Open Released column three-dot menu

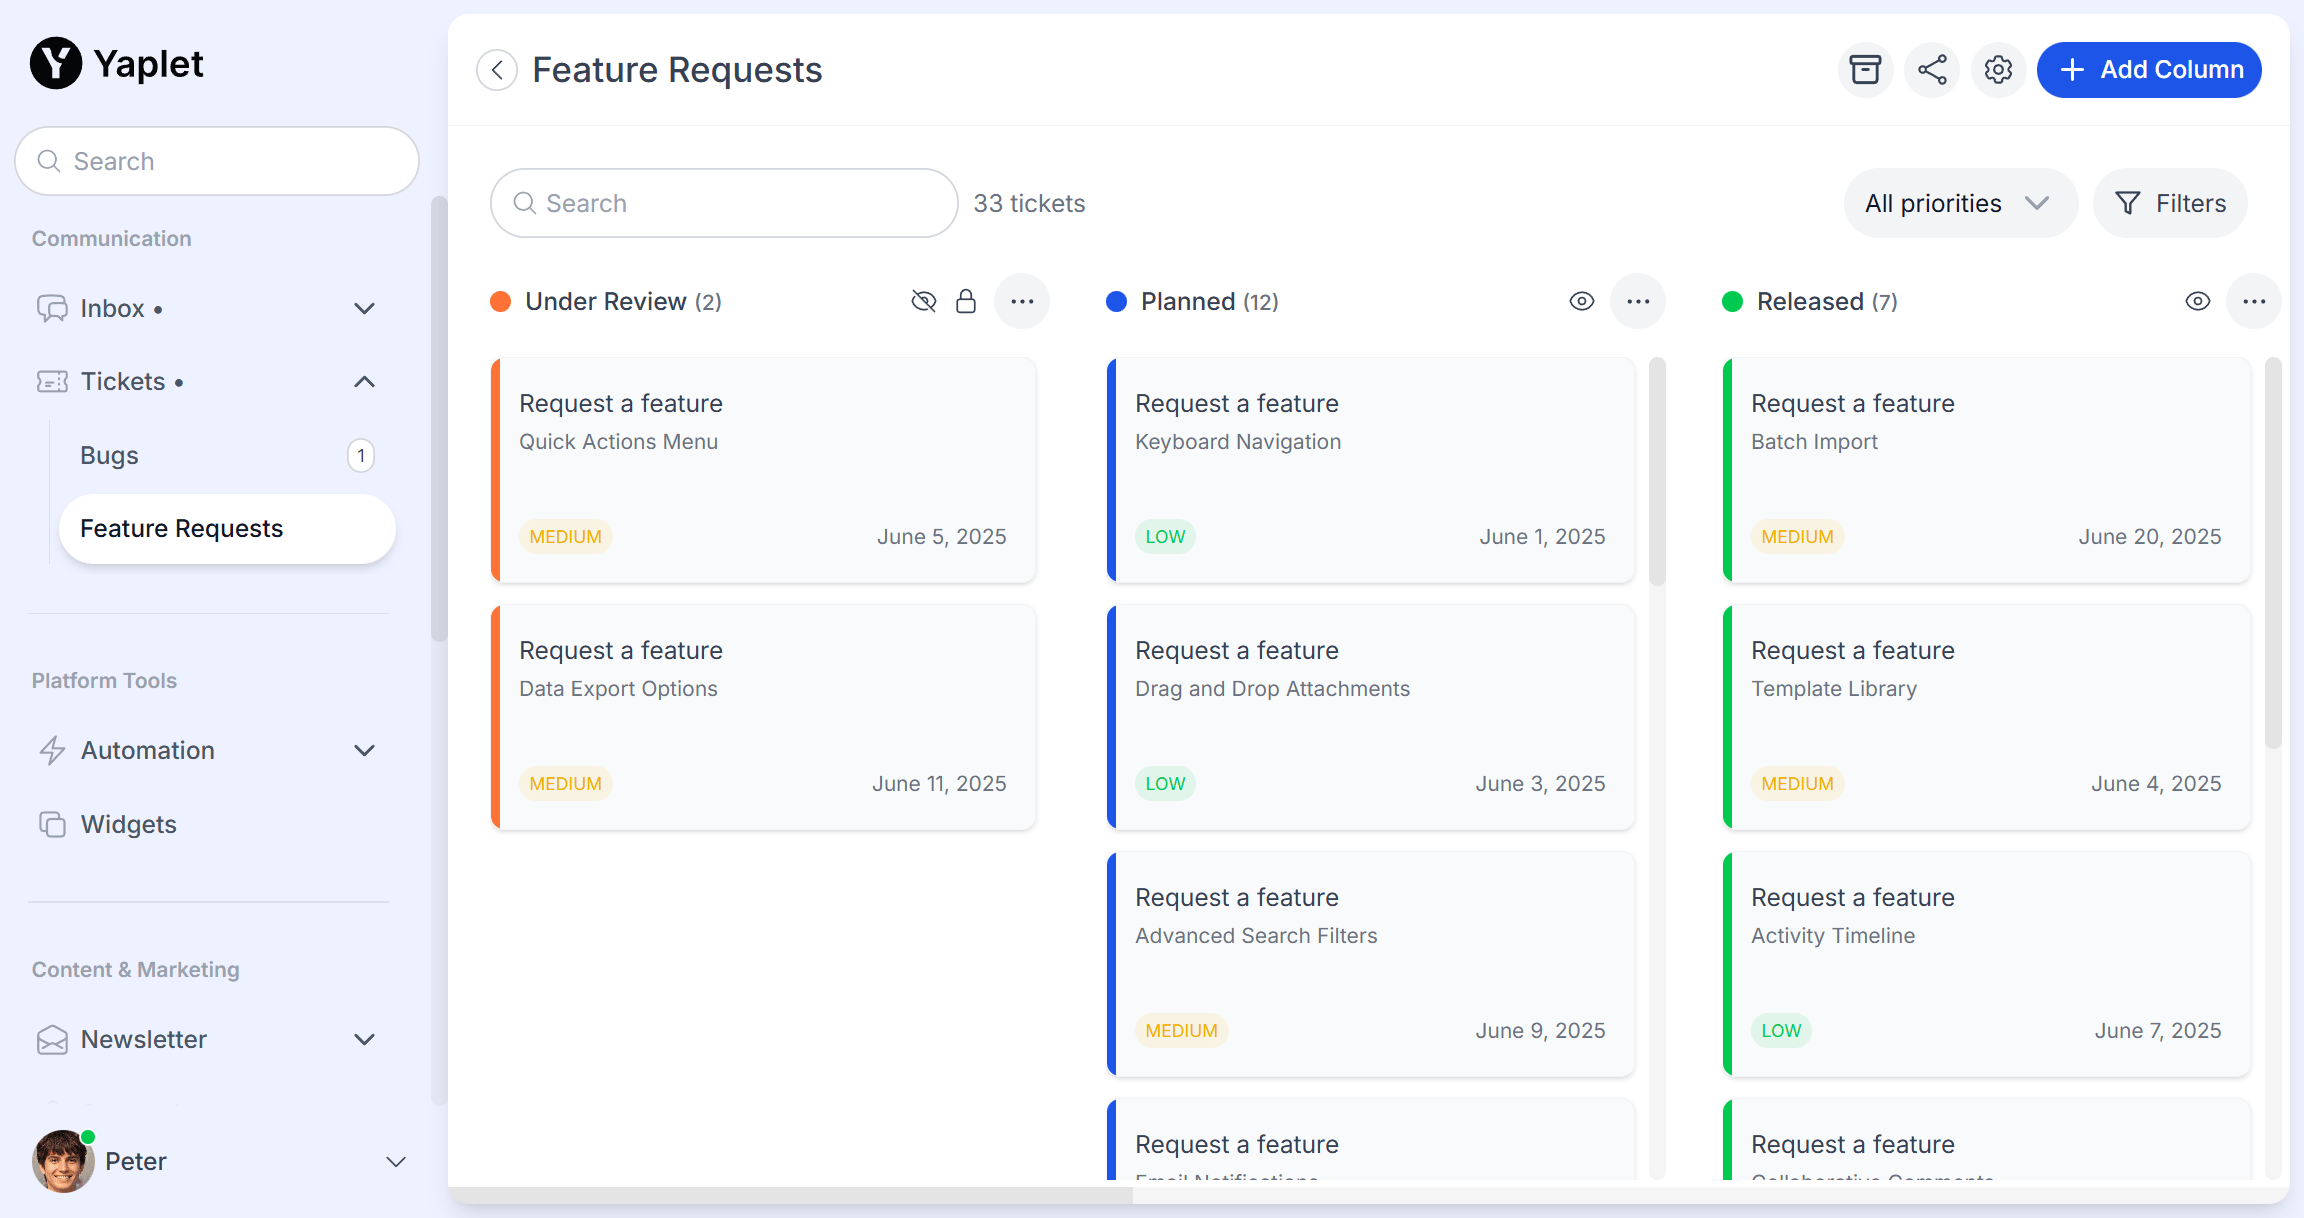click(2253, 301)
